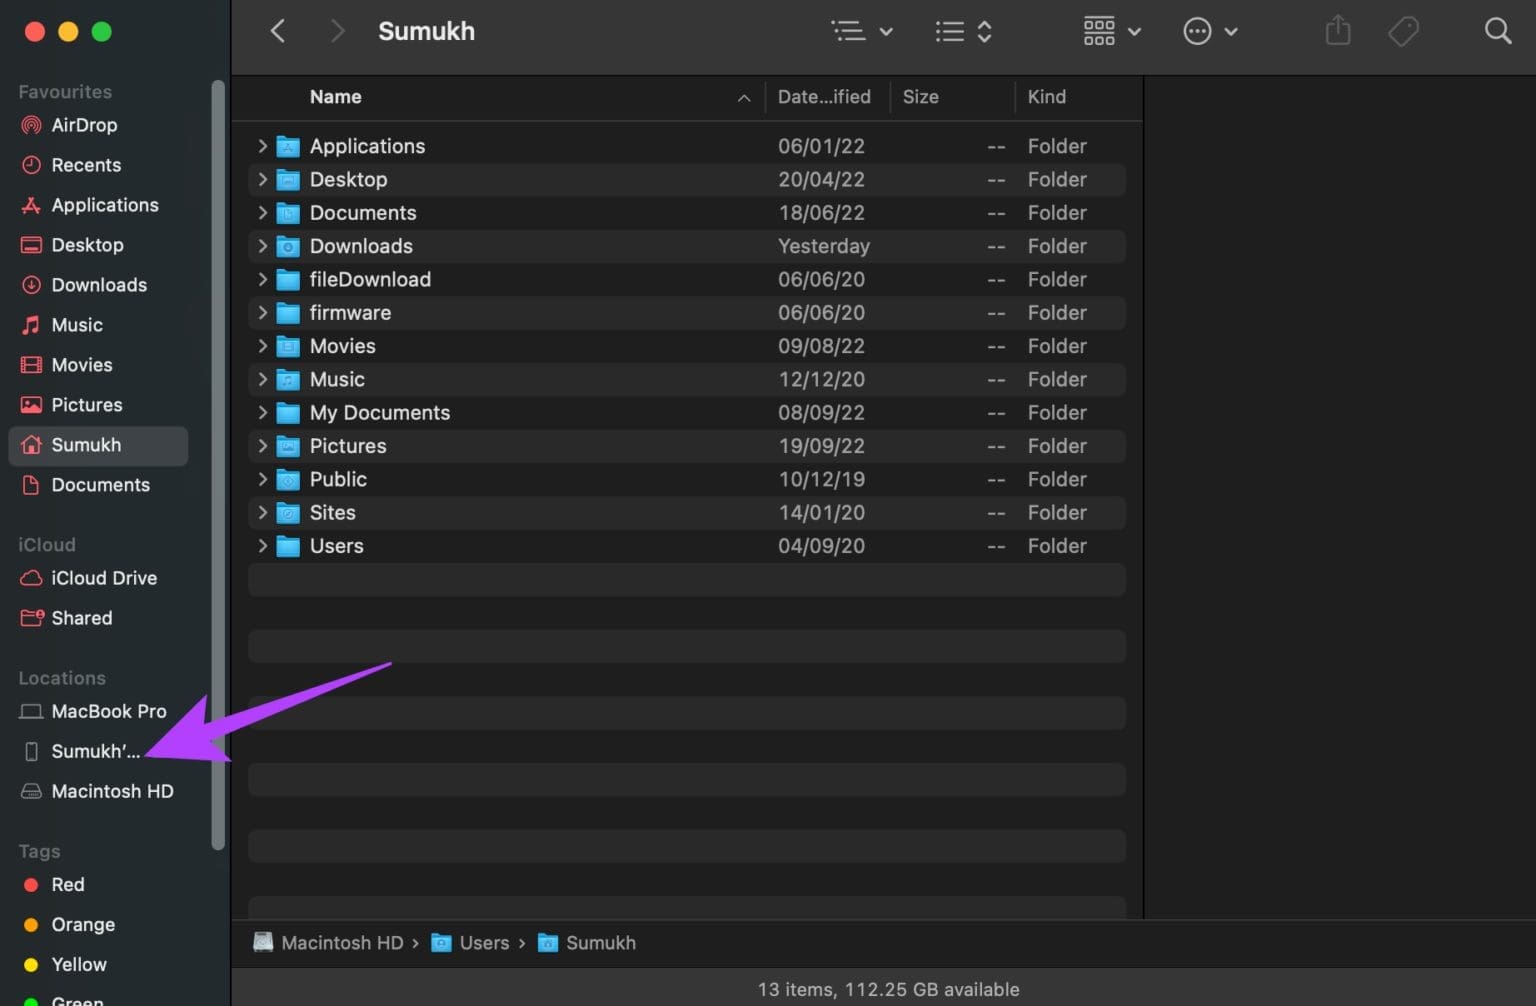The height and width of the screenshot is (1006, 1536).
Task: Go back with the left chevron
Action: pos(278,31)
